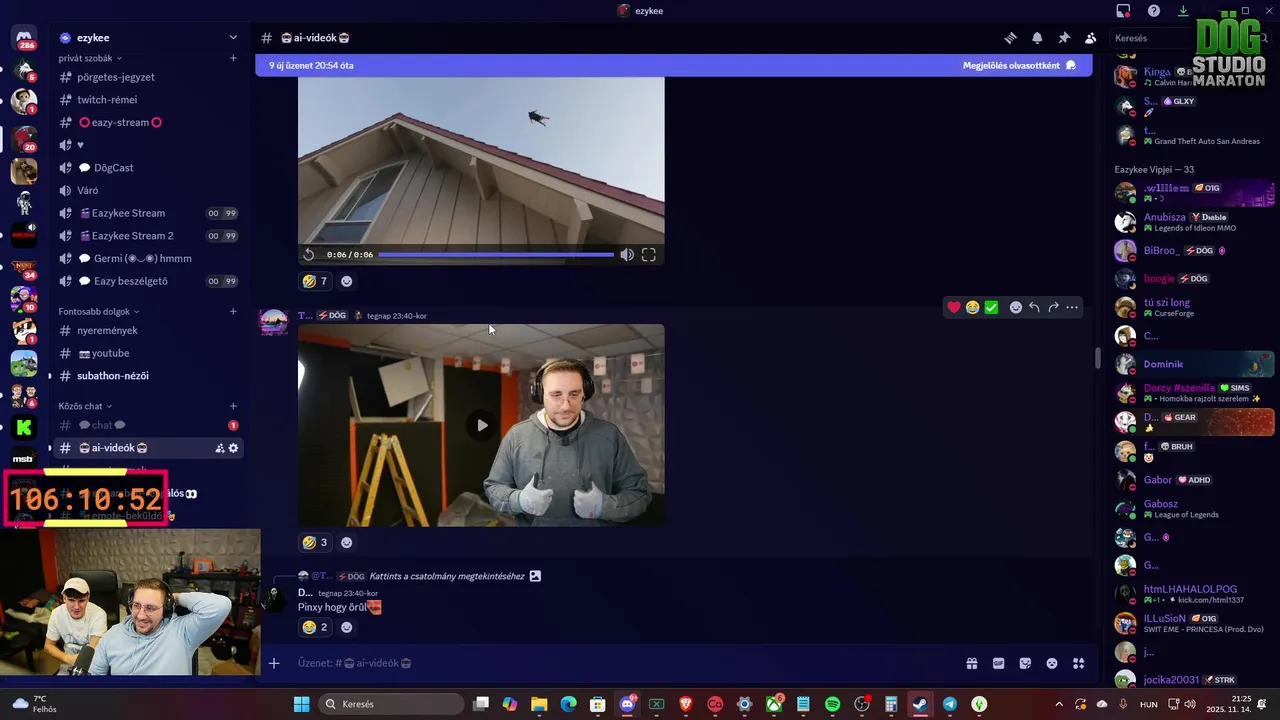Open the Inbox icon in title bar
Image resolution: width=1280 pixels, height=720 pixels.
tap(1123, 11)
